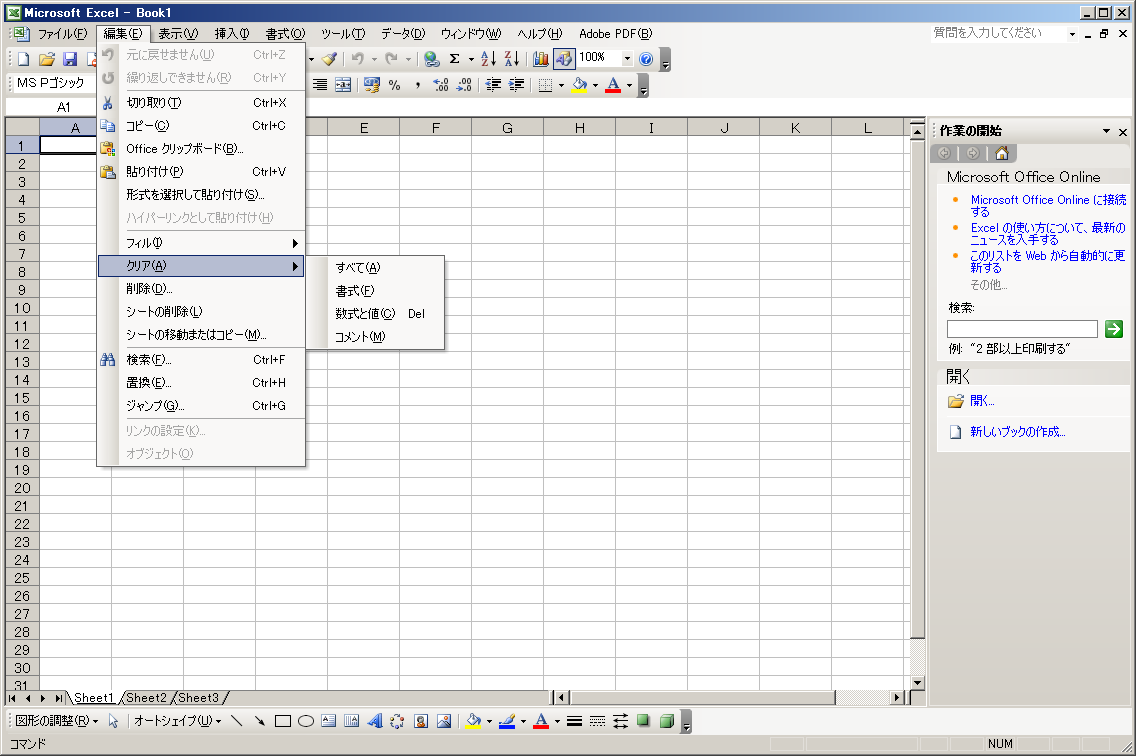This screenshot has height=756, width=1136.
Task: Click the AutoSum sigma icon
Action: 454,59
